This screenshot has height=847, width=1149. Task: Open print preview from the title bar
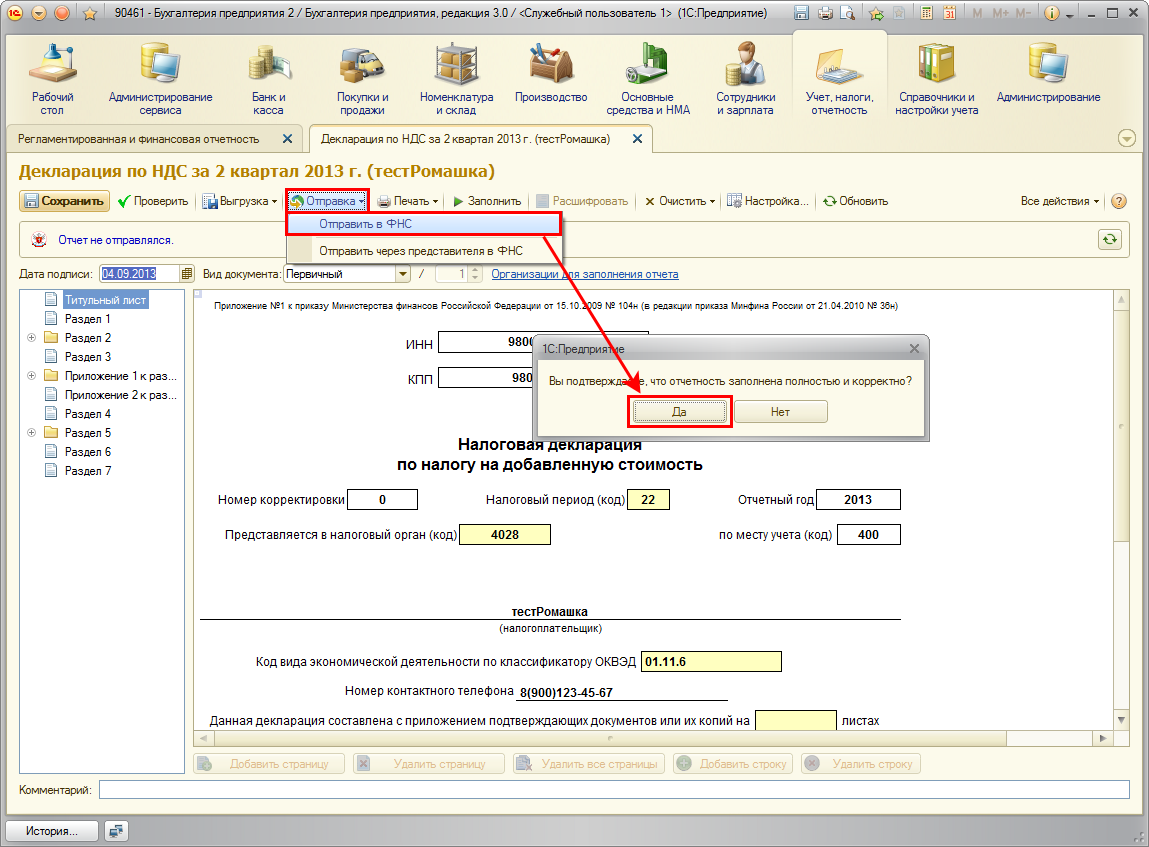[847, 13]
